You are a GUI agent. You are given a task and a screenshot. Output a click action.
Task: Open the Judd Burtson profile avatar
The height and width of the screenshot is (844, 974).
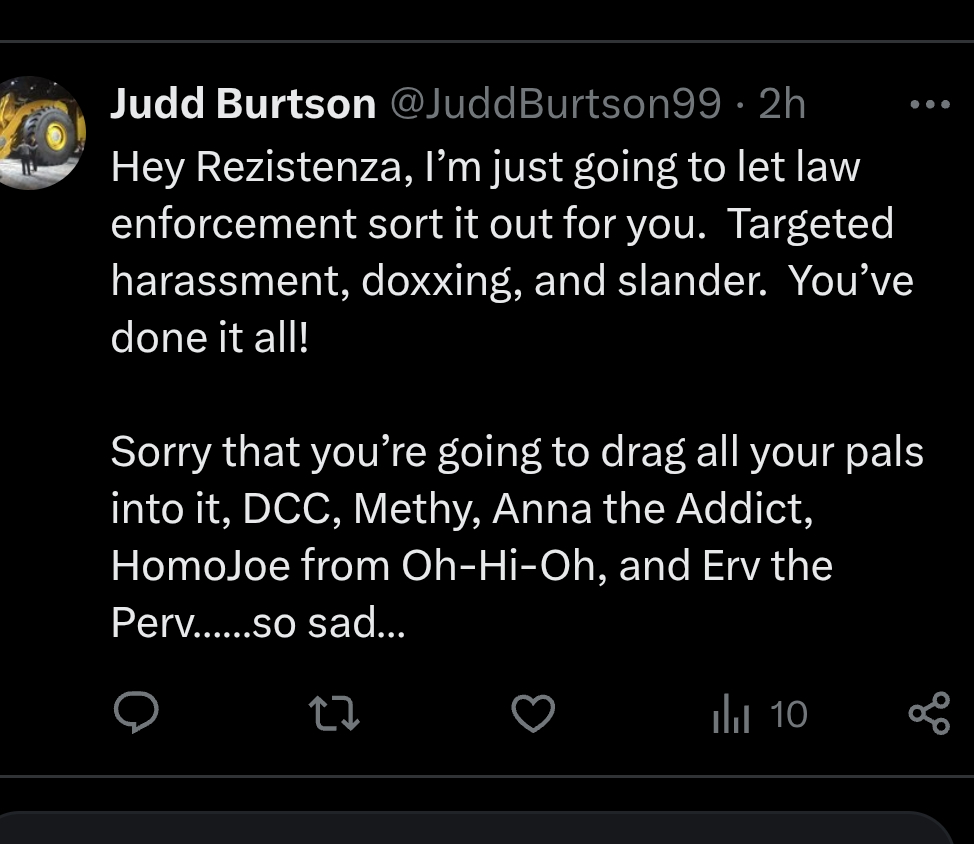(43, 132)
